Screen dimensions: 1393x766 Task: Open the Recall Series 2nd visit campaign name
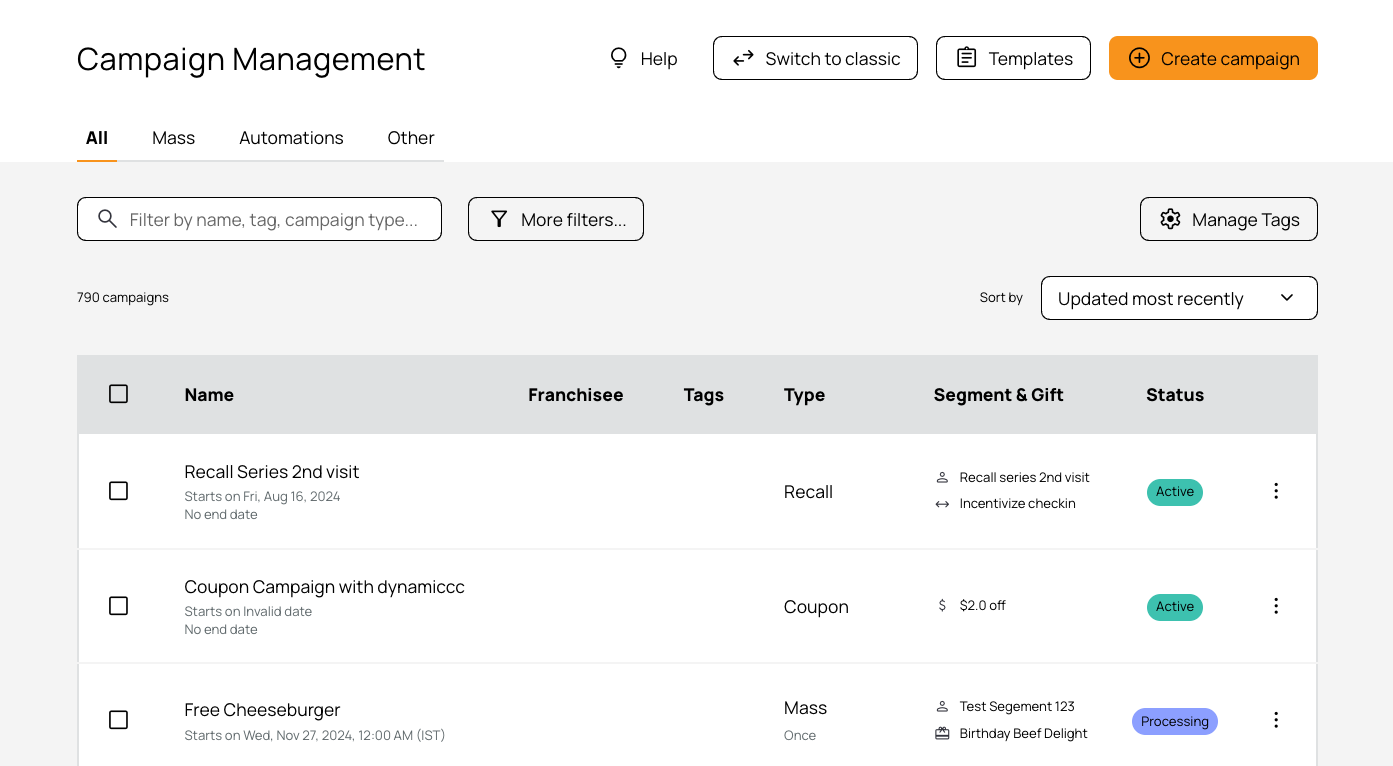pyautogui.click(x=272, y=472)
